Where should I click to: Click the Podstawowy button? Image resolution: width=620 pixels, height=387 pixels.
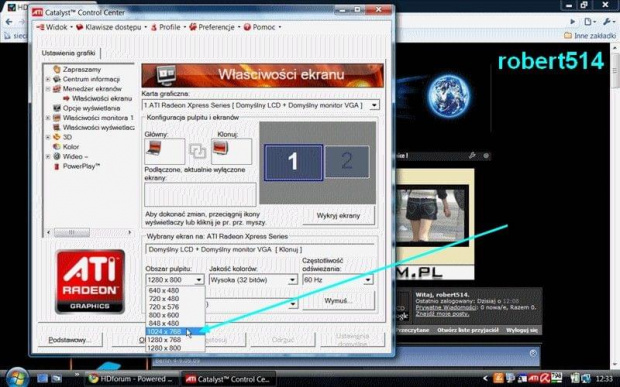tap(70, 340)
